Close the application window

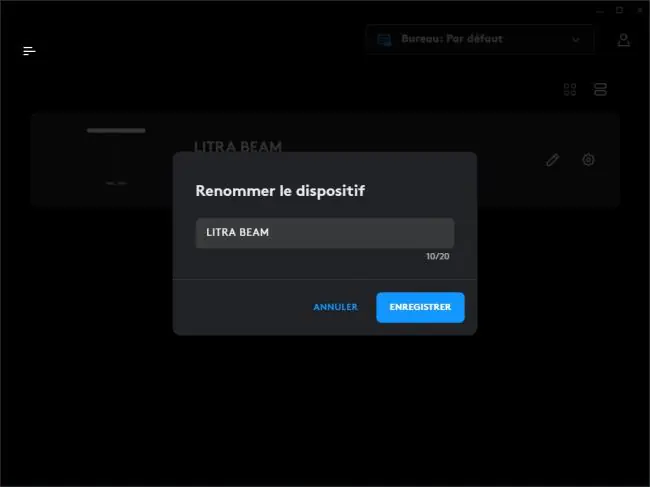click(640, 10)
